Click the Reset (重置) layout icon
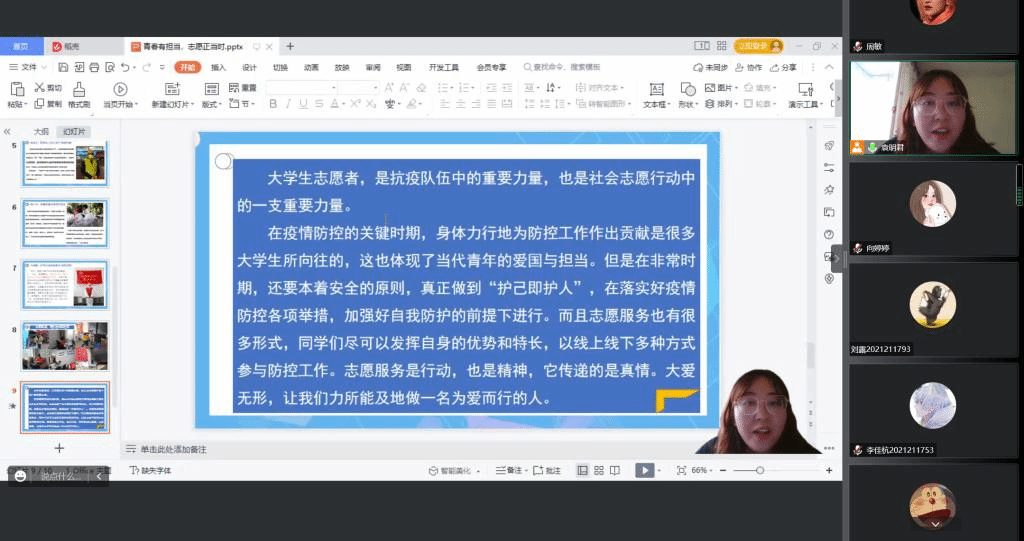This screenshot has height=541, width=1024. point(234,88)
